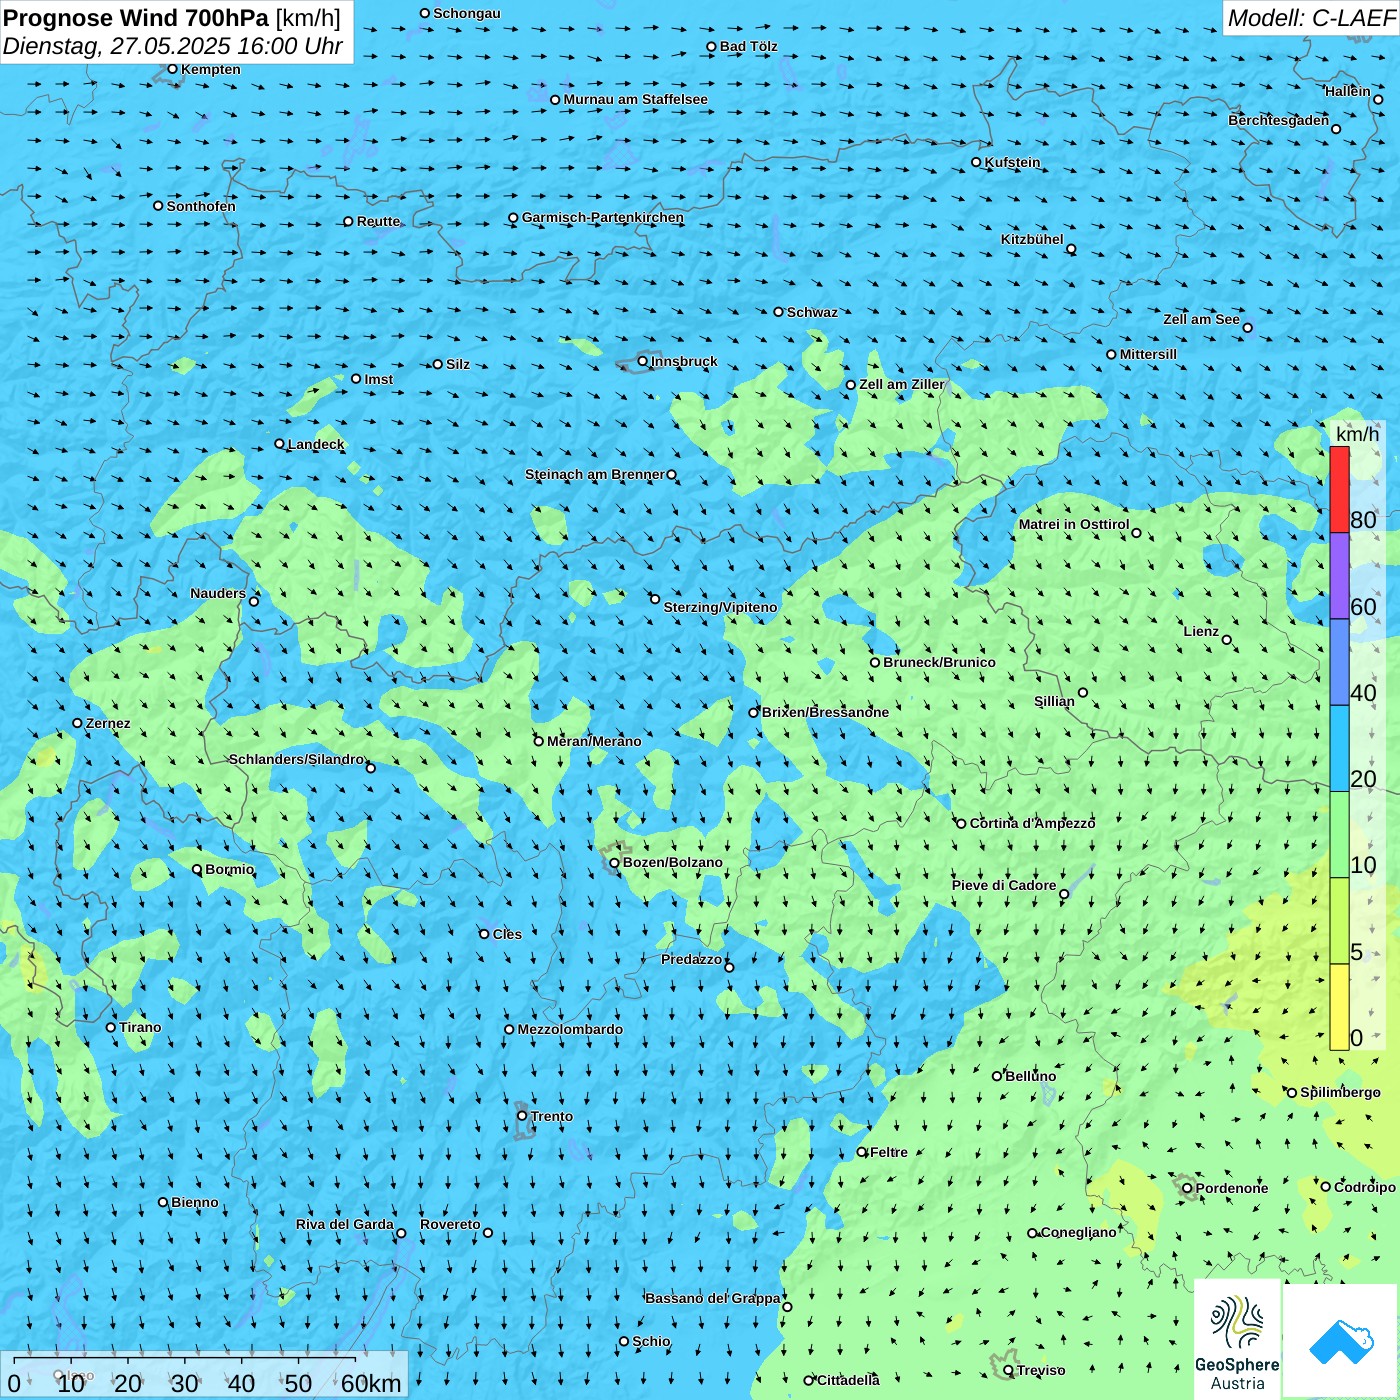Click the 'Nauders' label

point(218,593)
